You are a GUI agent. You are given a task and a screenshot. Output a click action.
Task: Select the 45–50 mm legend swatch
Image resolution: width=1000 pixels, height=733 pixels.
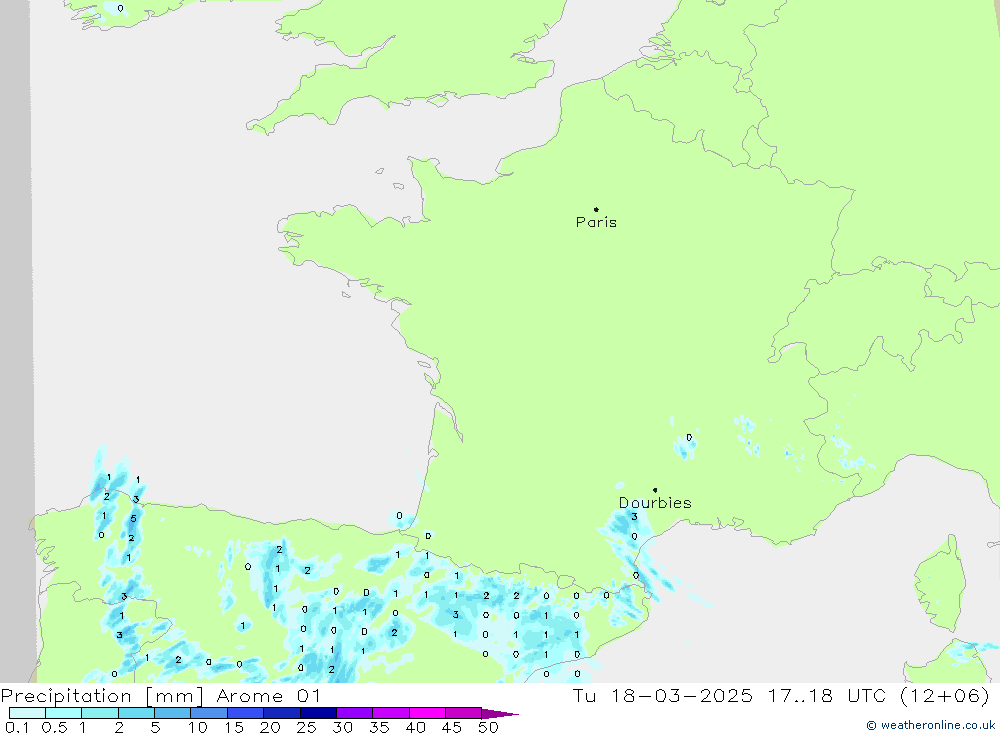[x=463, y=713]
